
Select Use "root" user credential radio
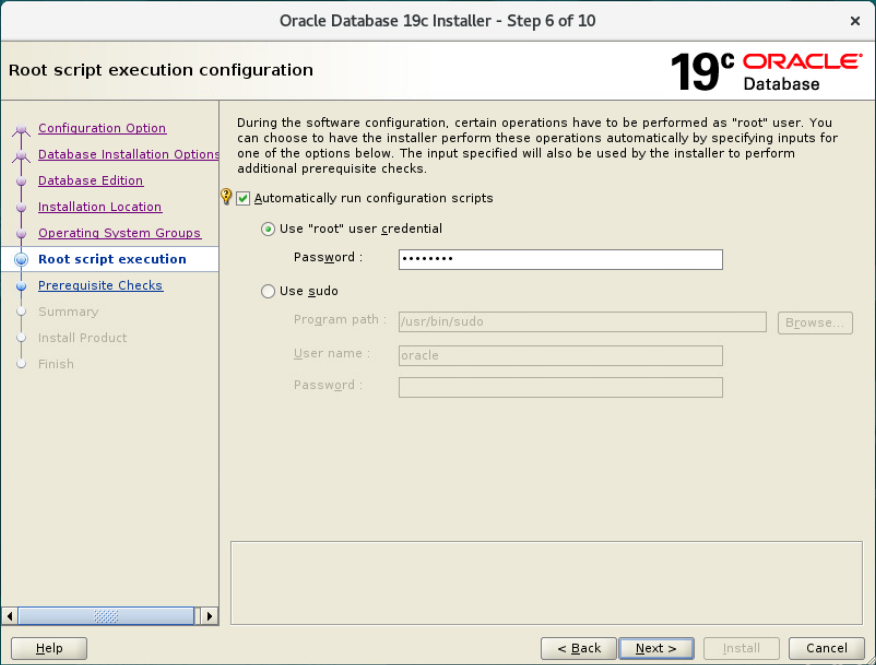pos(268,229)
